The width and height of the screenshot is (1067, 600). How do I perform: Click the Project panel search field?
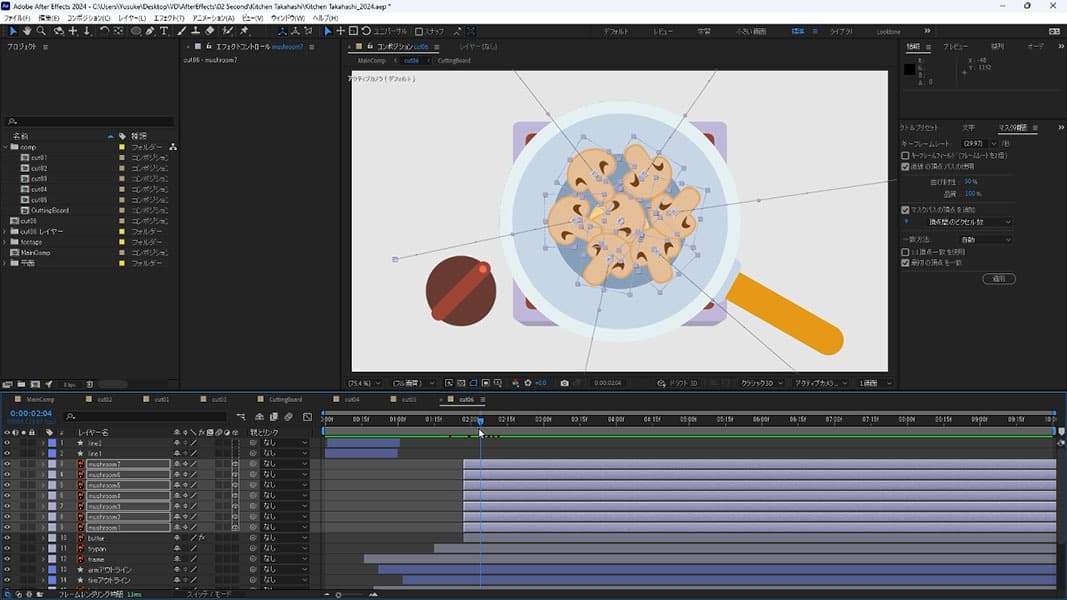pyautogui.click(x=90, y=122)
